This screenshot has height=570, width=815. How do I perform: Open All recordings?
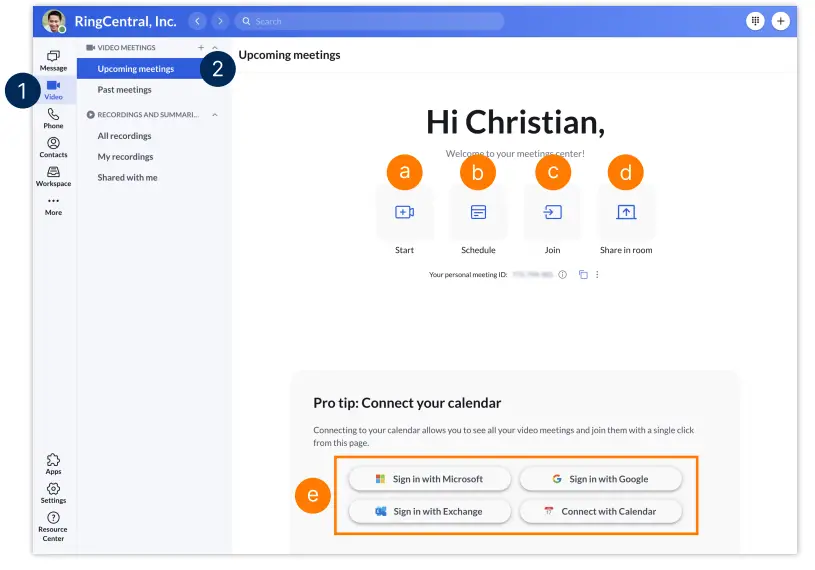point(124,136)
